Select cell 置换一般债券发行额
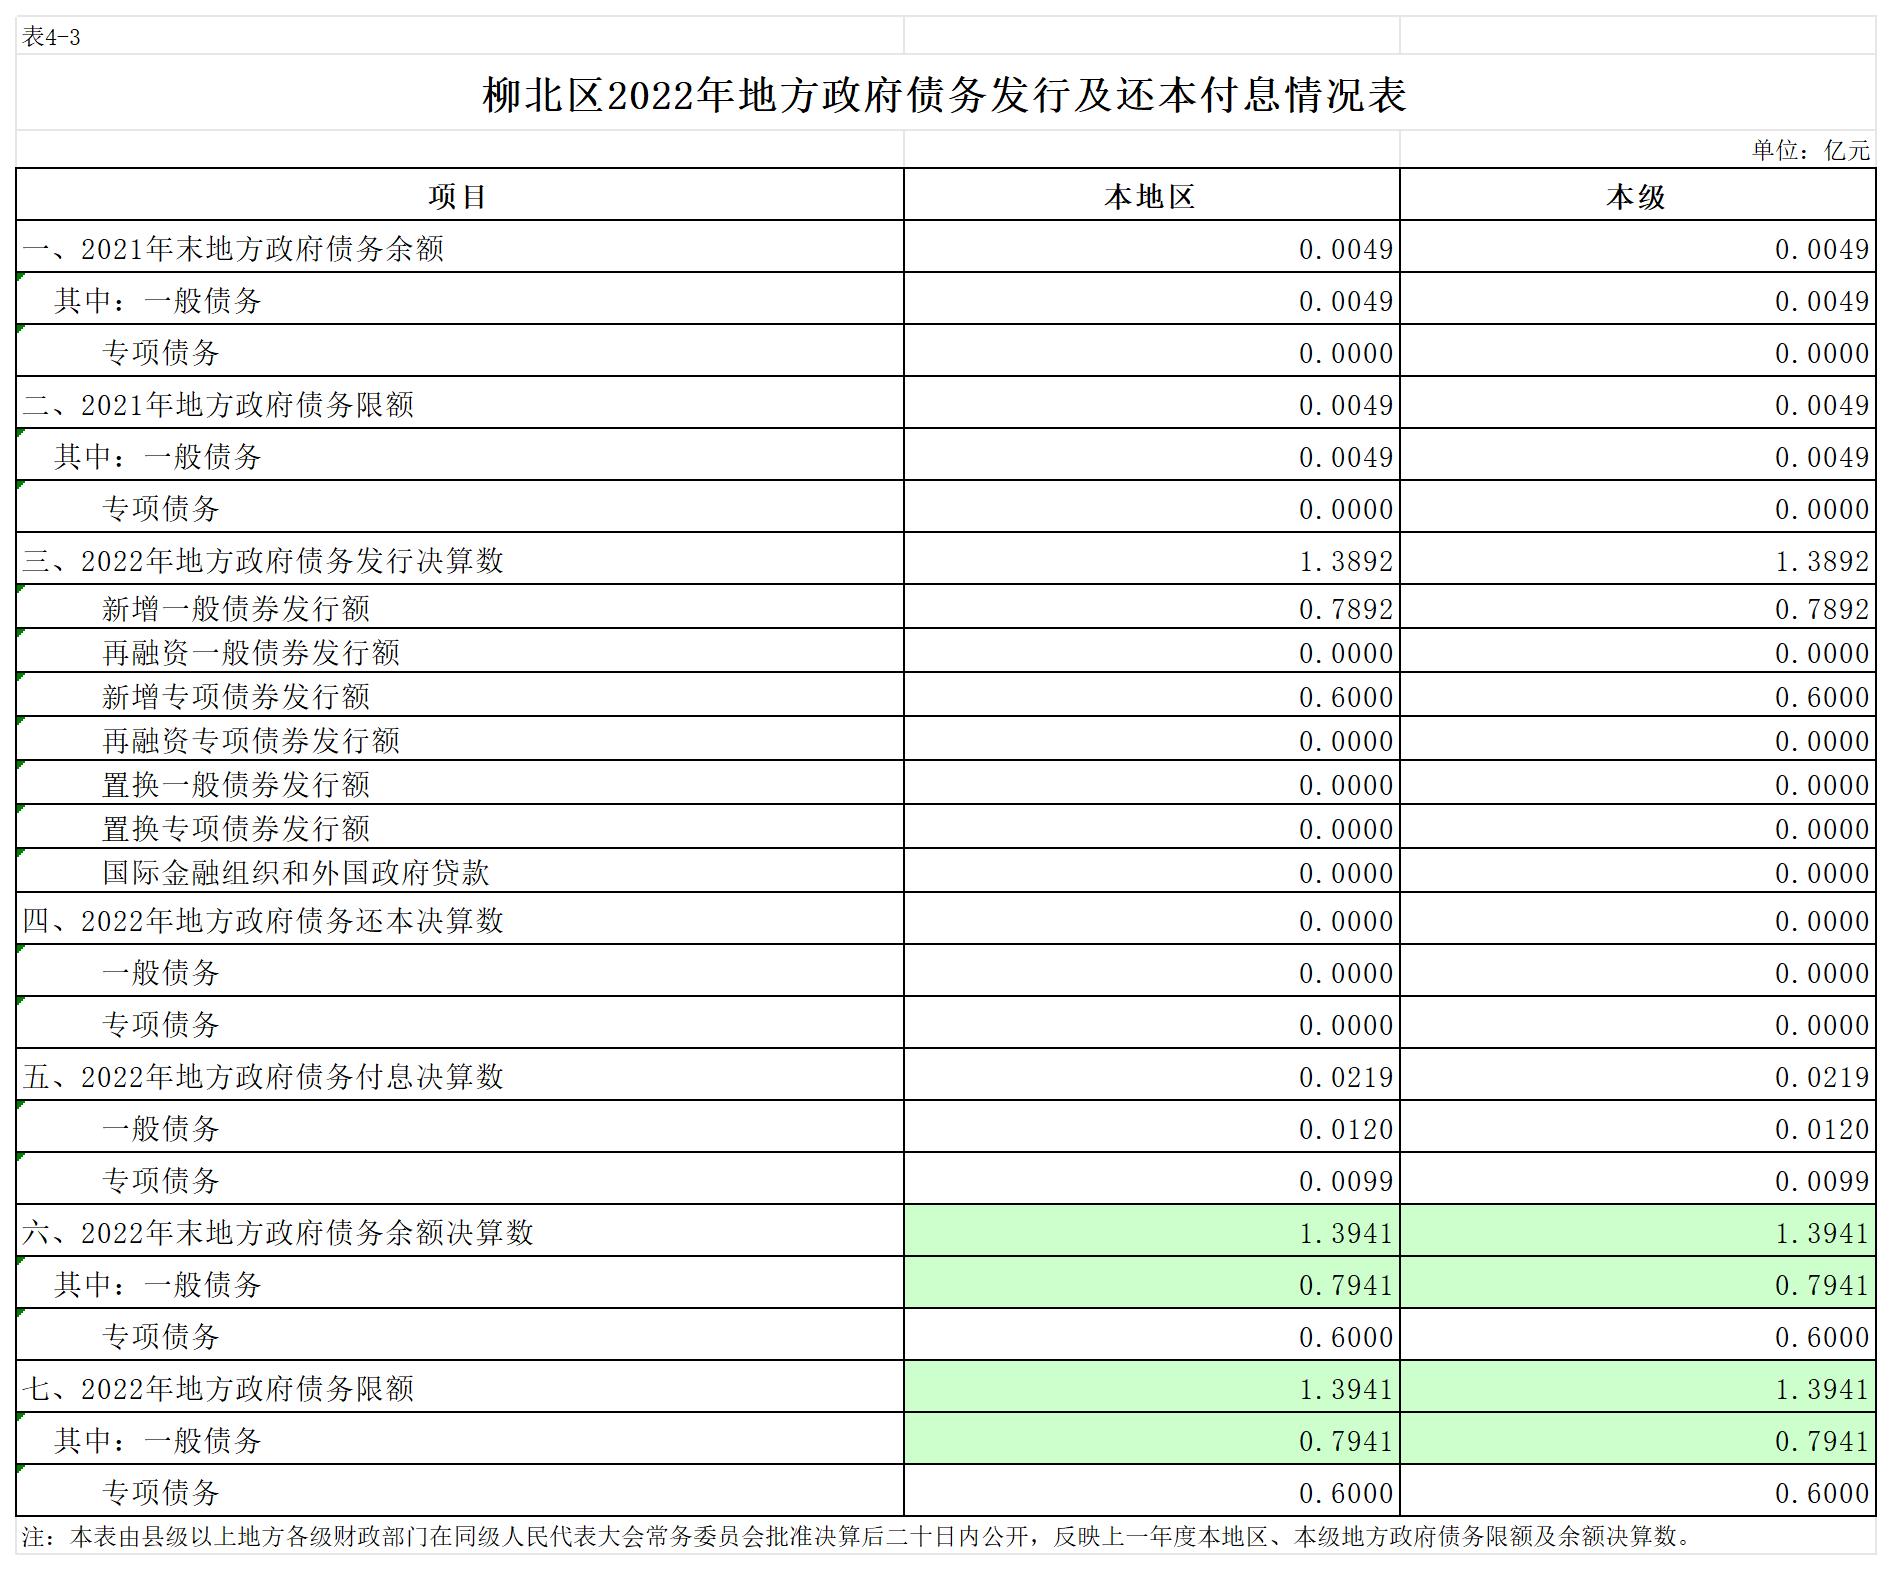Image resolution: width=1892 pixels, height=1570 pixels. tap(459, 783)
